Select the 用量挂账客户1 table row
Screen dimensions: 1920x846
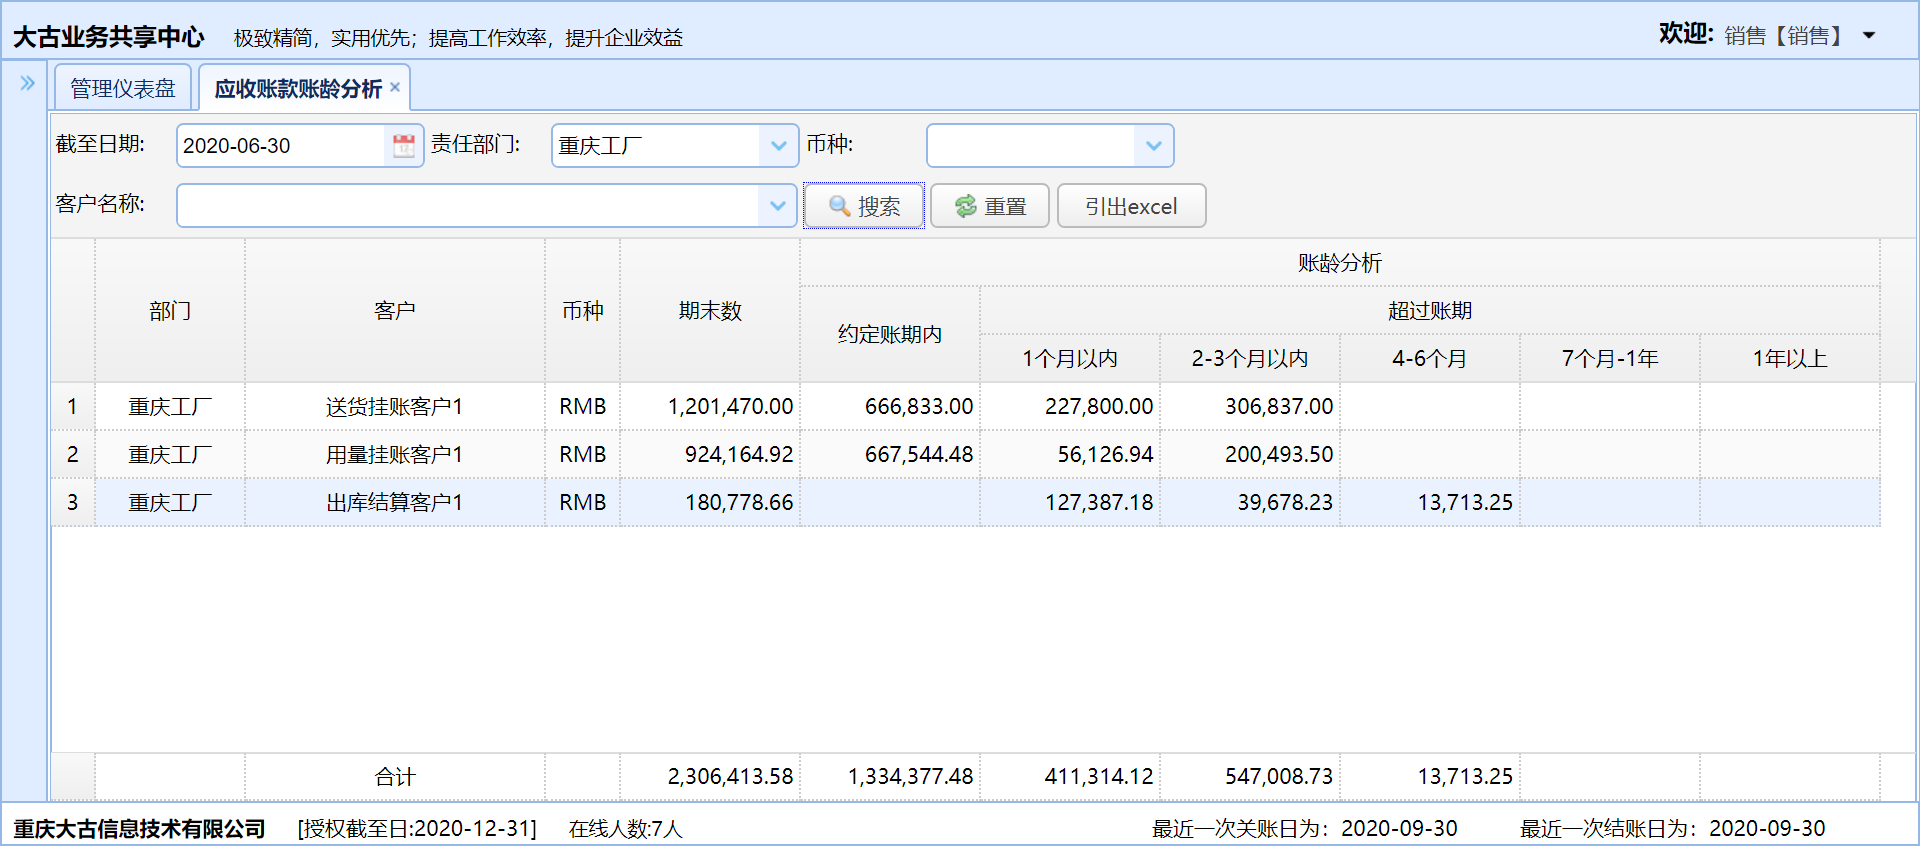pos(394,455)
